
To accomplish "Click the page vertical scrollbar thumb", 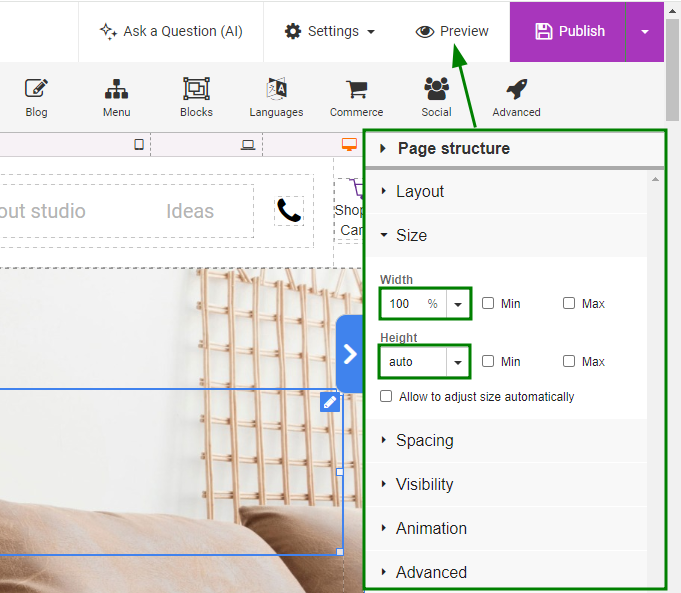I will coord(672,70).
